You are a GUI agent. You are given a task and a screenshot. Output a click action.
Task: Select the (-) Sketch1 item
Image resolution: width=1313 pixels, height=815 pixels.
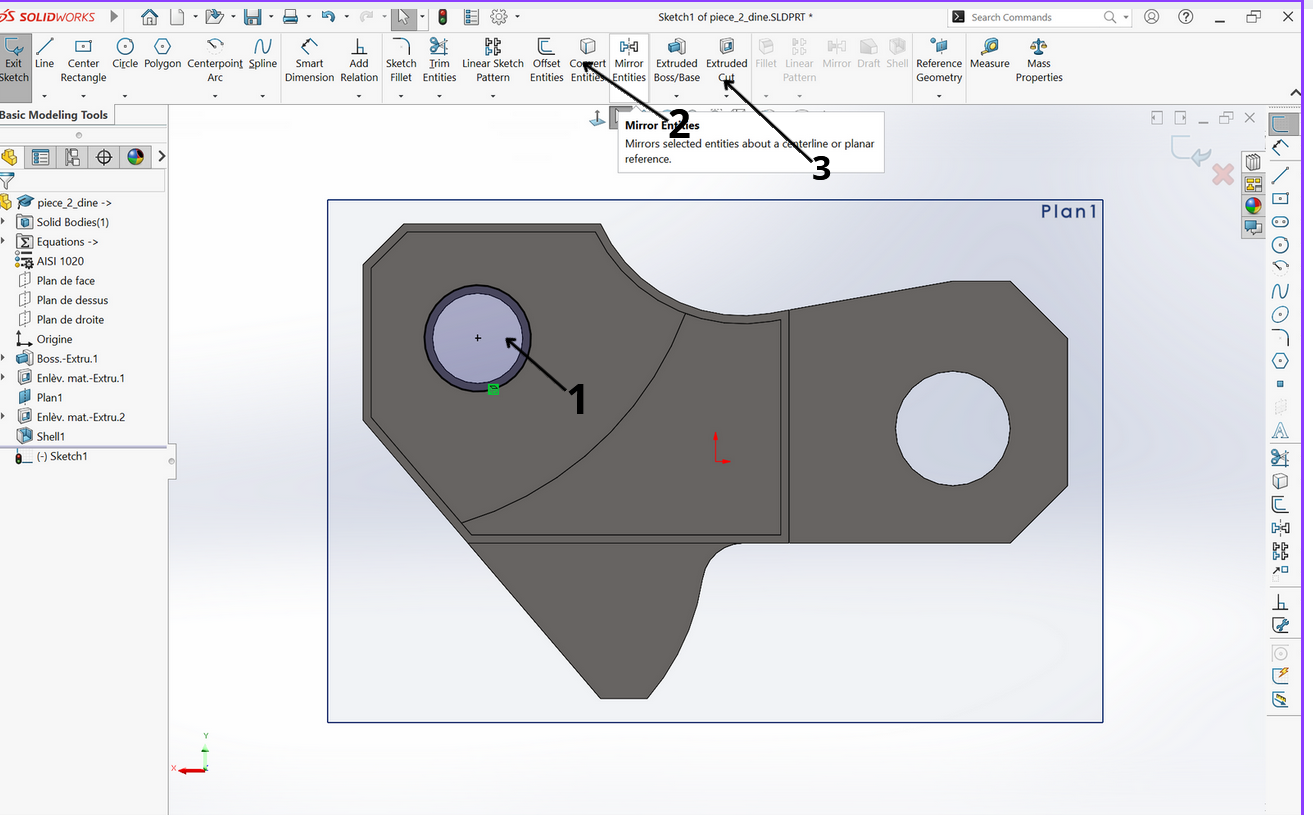pos(62,456)
